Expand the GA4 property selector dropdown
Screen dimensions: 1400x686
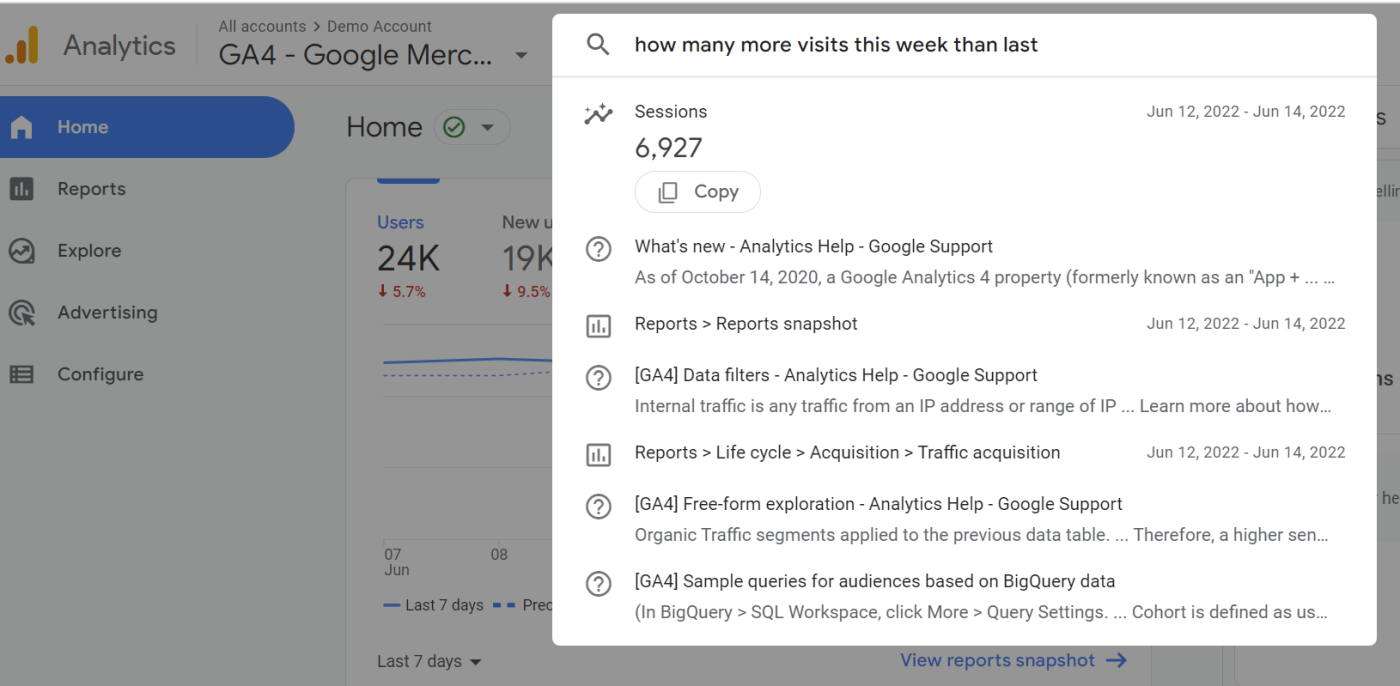521,55
